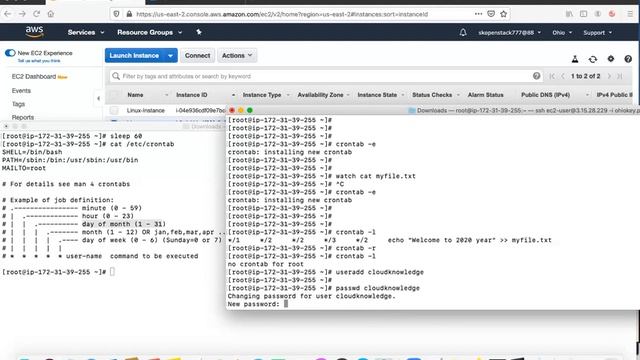Click the left terminal shell prompt cursor
The height and width of the screenshot is (360, 640).
click(x=112, y=272)
